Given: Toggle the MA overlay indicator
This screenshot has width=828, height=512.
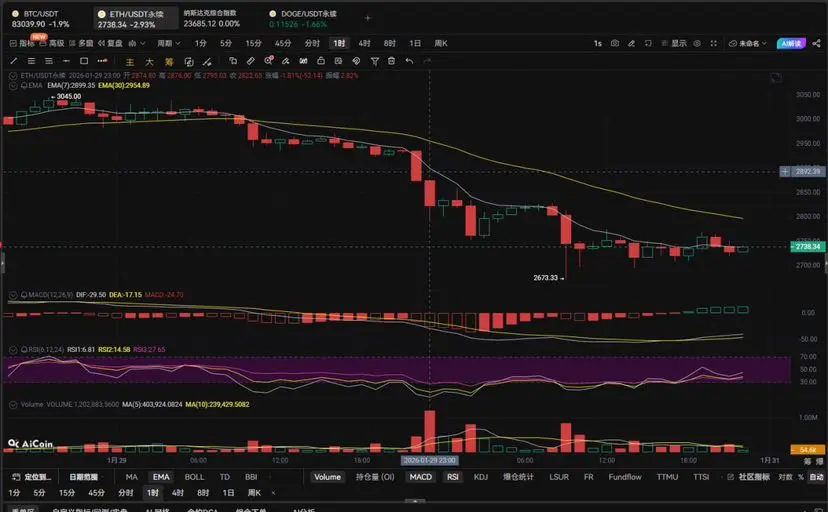Looking at the screenshot, I should point(131,477).
